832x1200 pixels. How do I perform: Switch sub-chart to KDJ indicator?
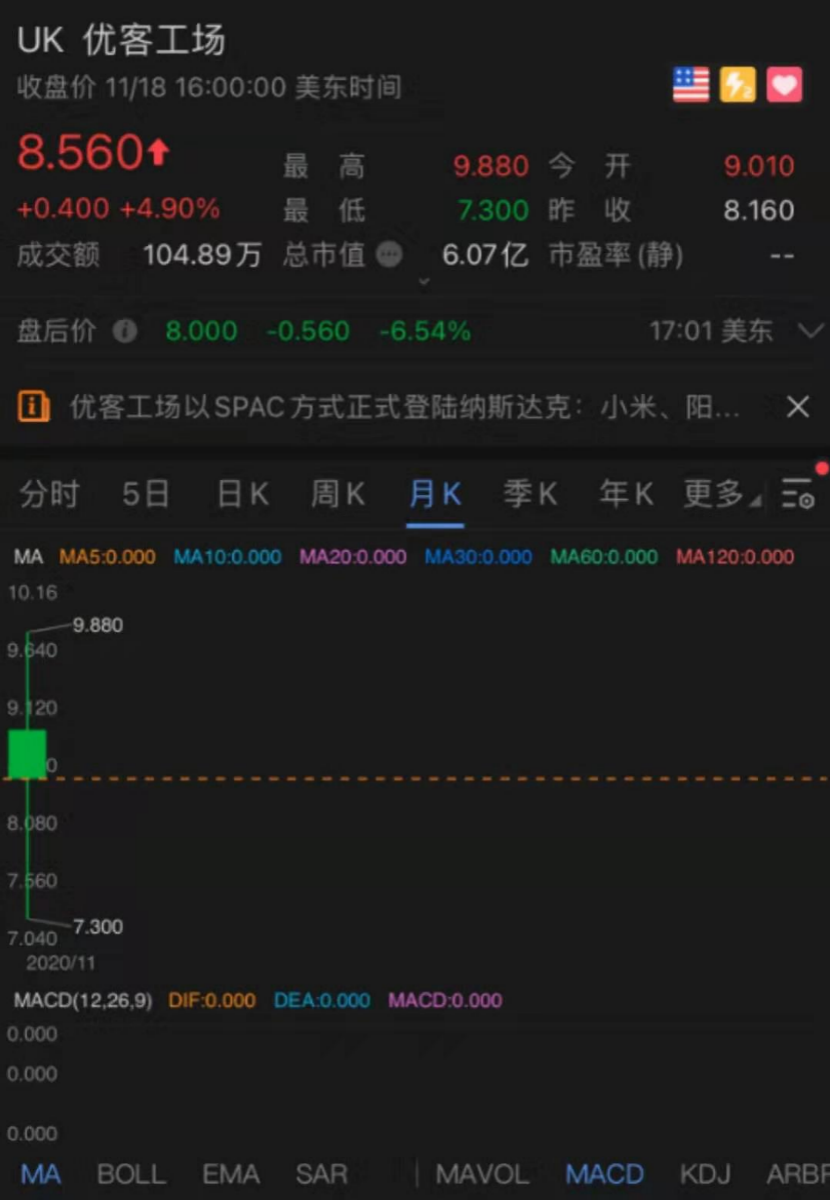tap(705, 1173)
